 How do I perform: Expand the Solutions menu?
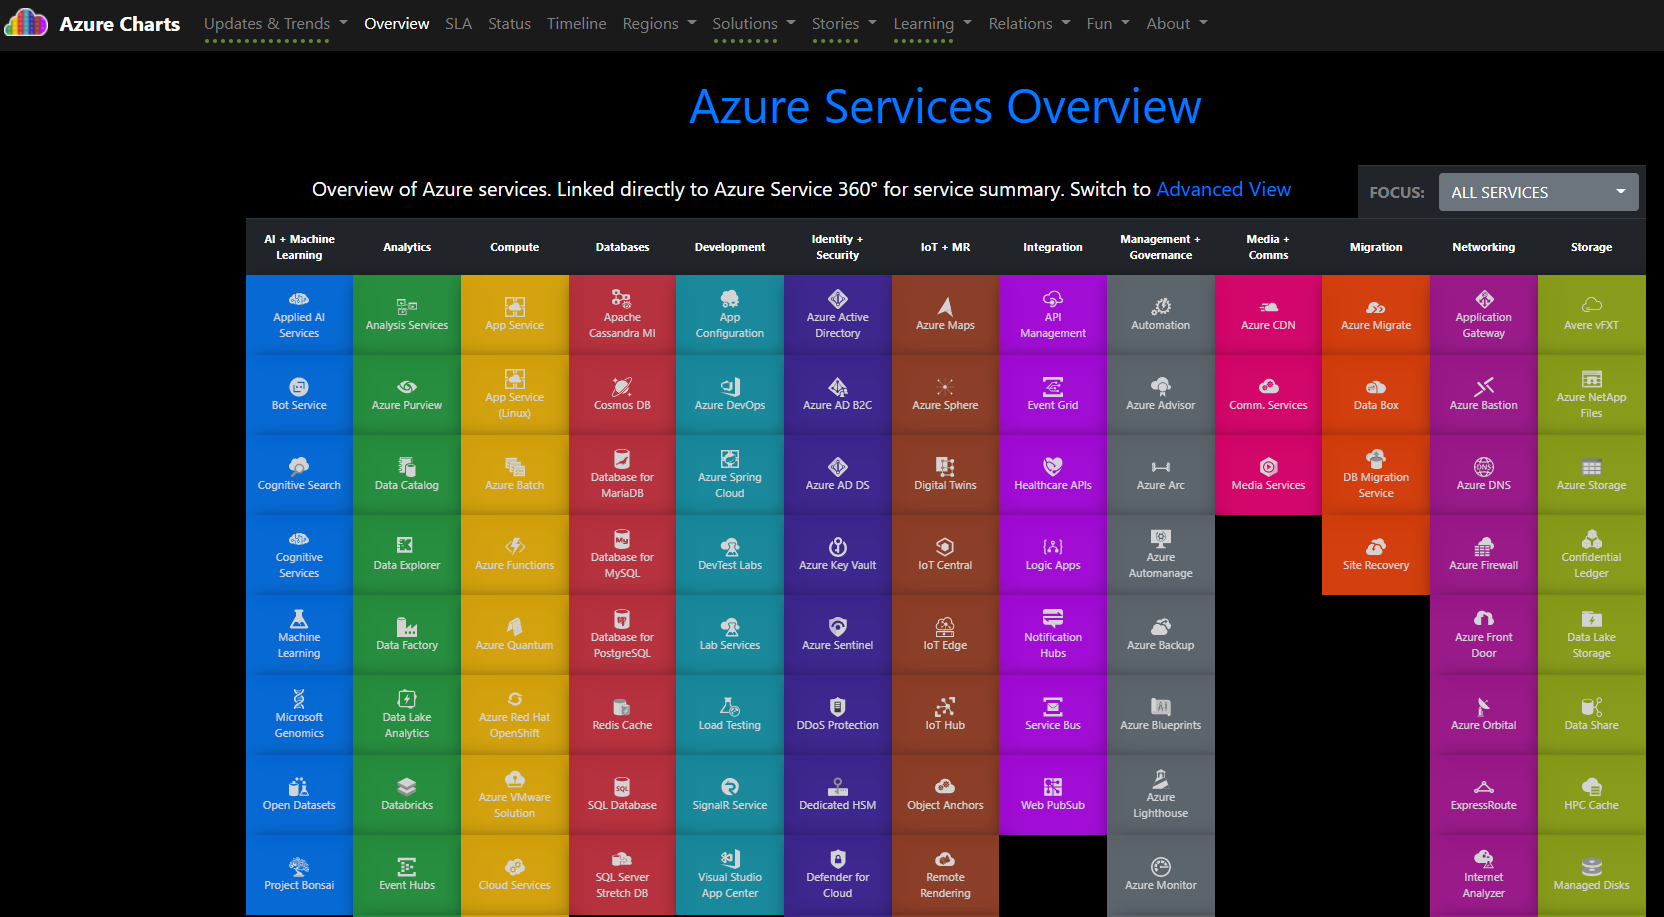click(x=752, y=23)
